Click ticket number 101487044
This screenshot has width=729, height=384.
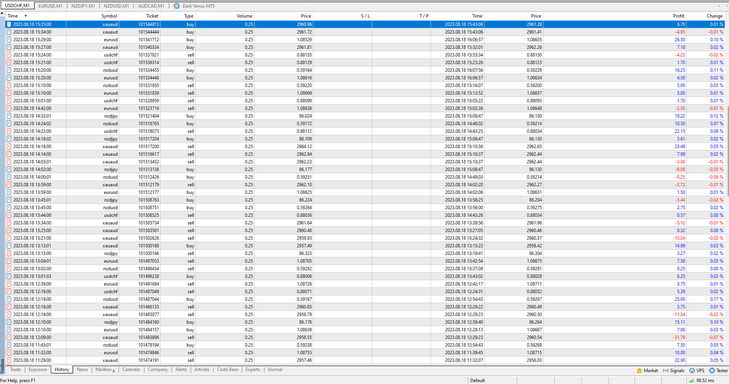click(149, 299)
